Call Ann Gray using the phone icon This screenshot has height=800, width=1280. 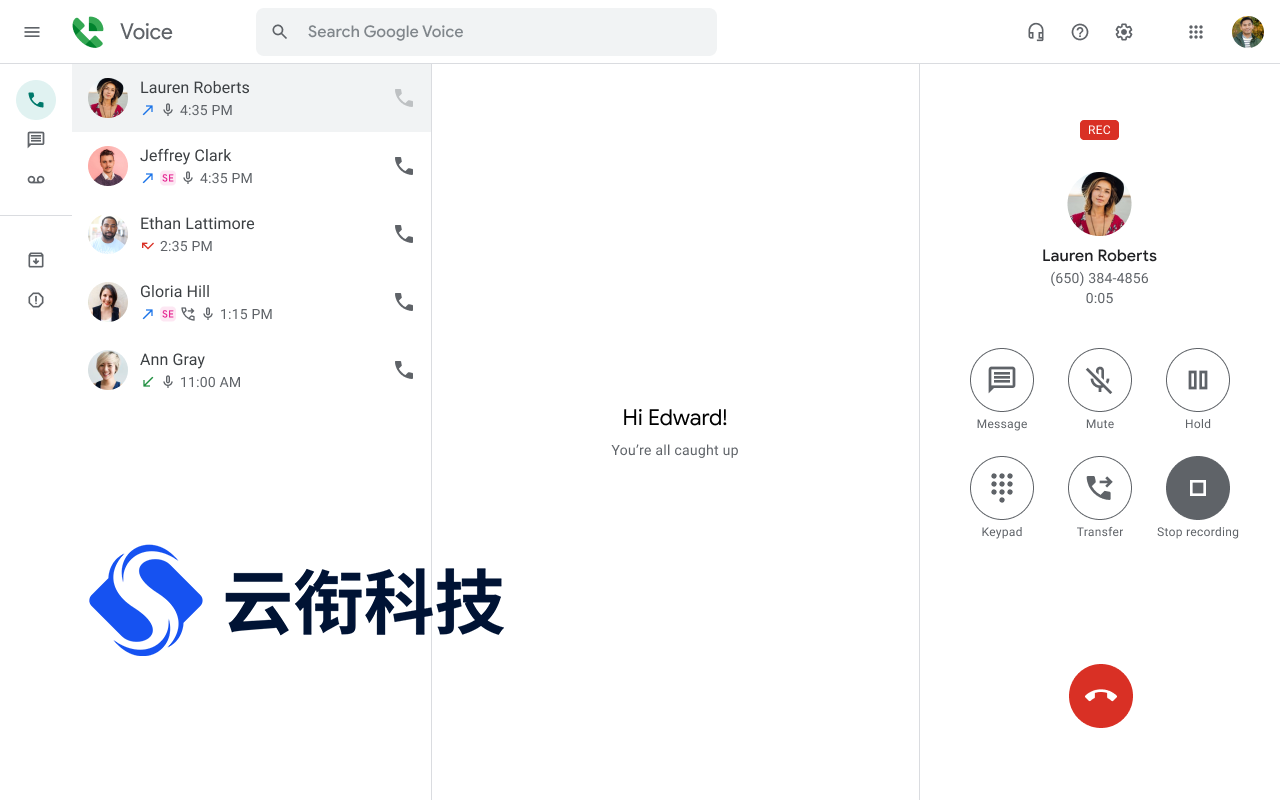[x=404, y=370]
